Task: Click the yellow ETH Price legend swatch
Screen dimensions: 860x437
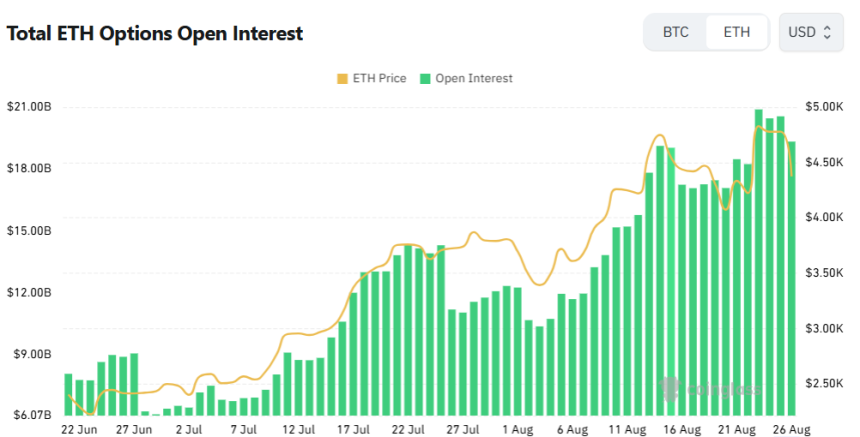Action: click(x=344, y=78)
